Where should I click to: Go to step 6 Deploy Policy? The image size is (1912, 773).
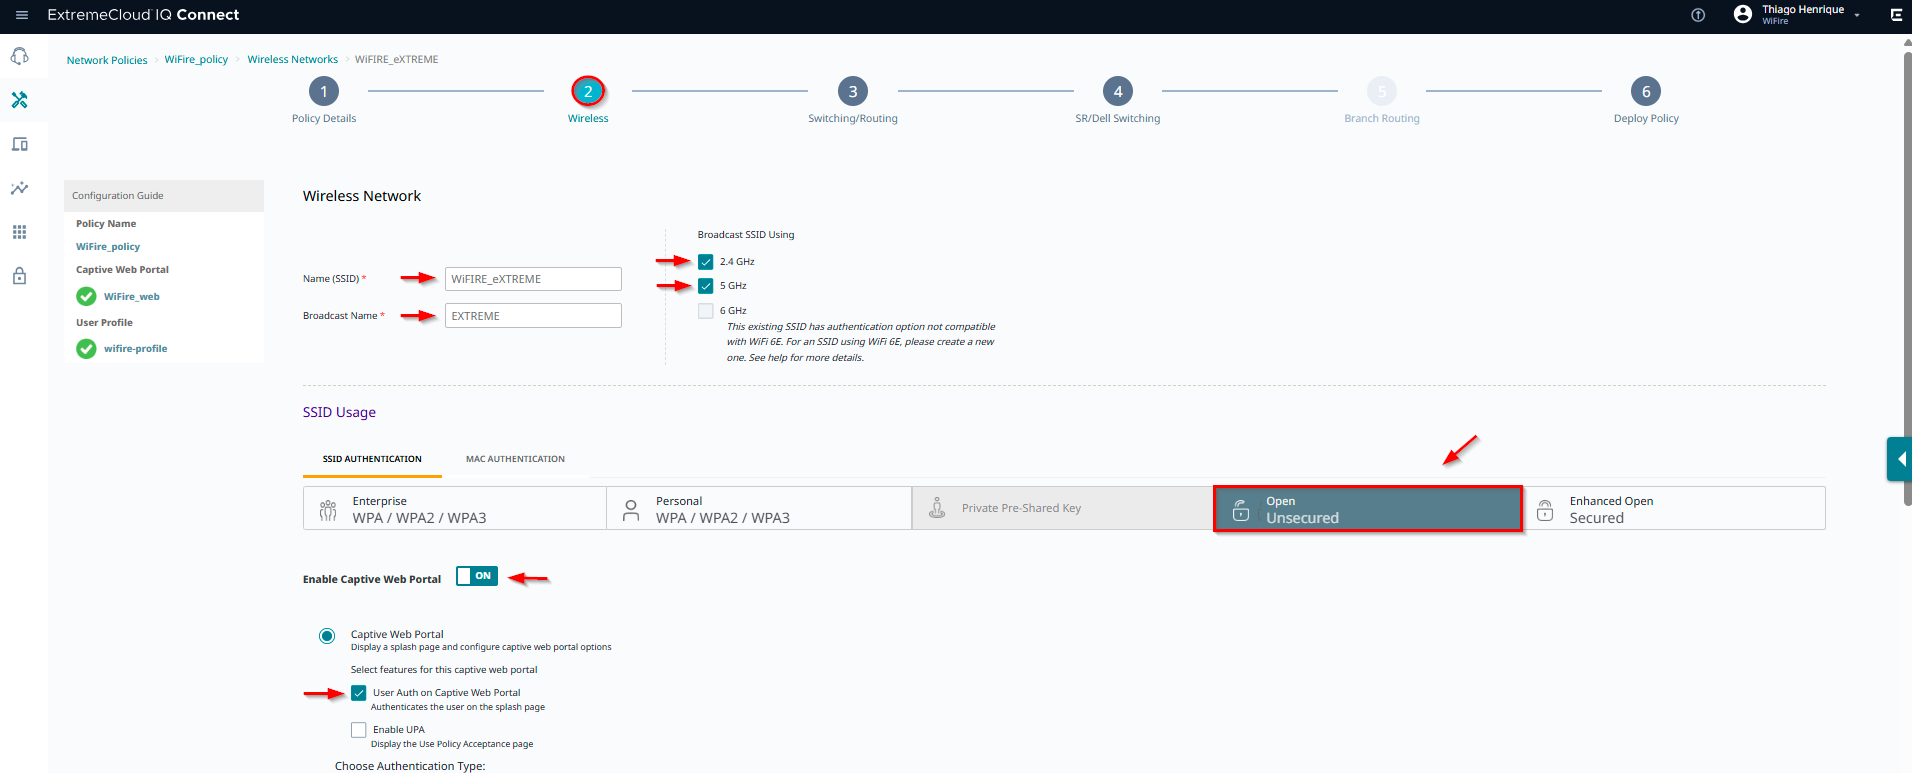1646,91
